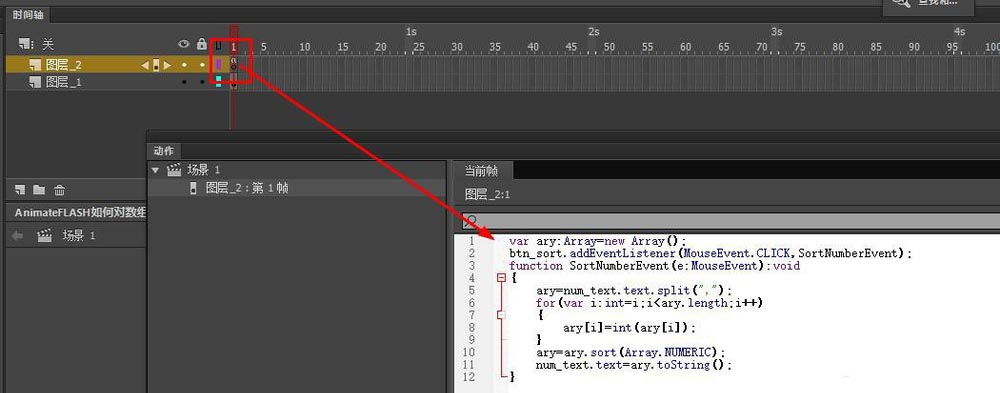The image size is (1000, 393).
Task: Click the magnifier icon in the code search bar
Action: coord(471,221)
